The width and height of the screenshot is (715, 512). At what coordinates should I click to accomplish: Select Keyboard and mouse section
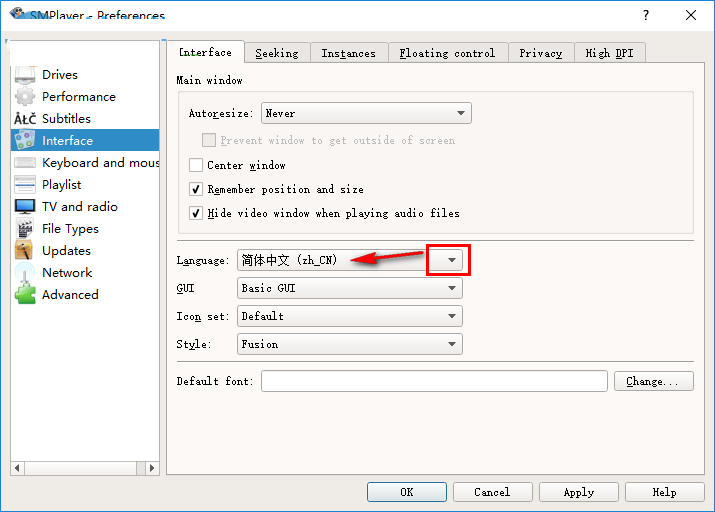tap(85, 162)
